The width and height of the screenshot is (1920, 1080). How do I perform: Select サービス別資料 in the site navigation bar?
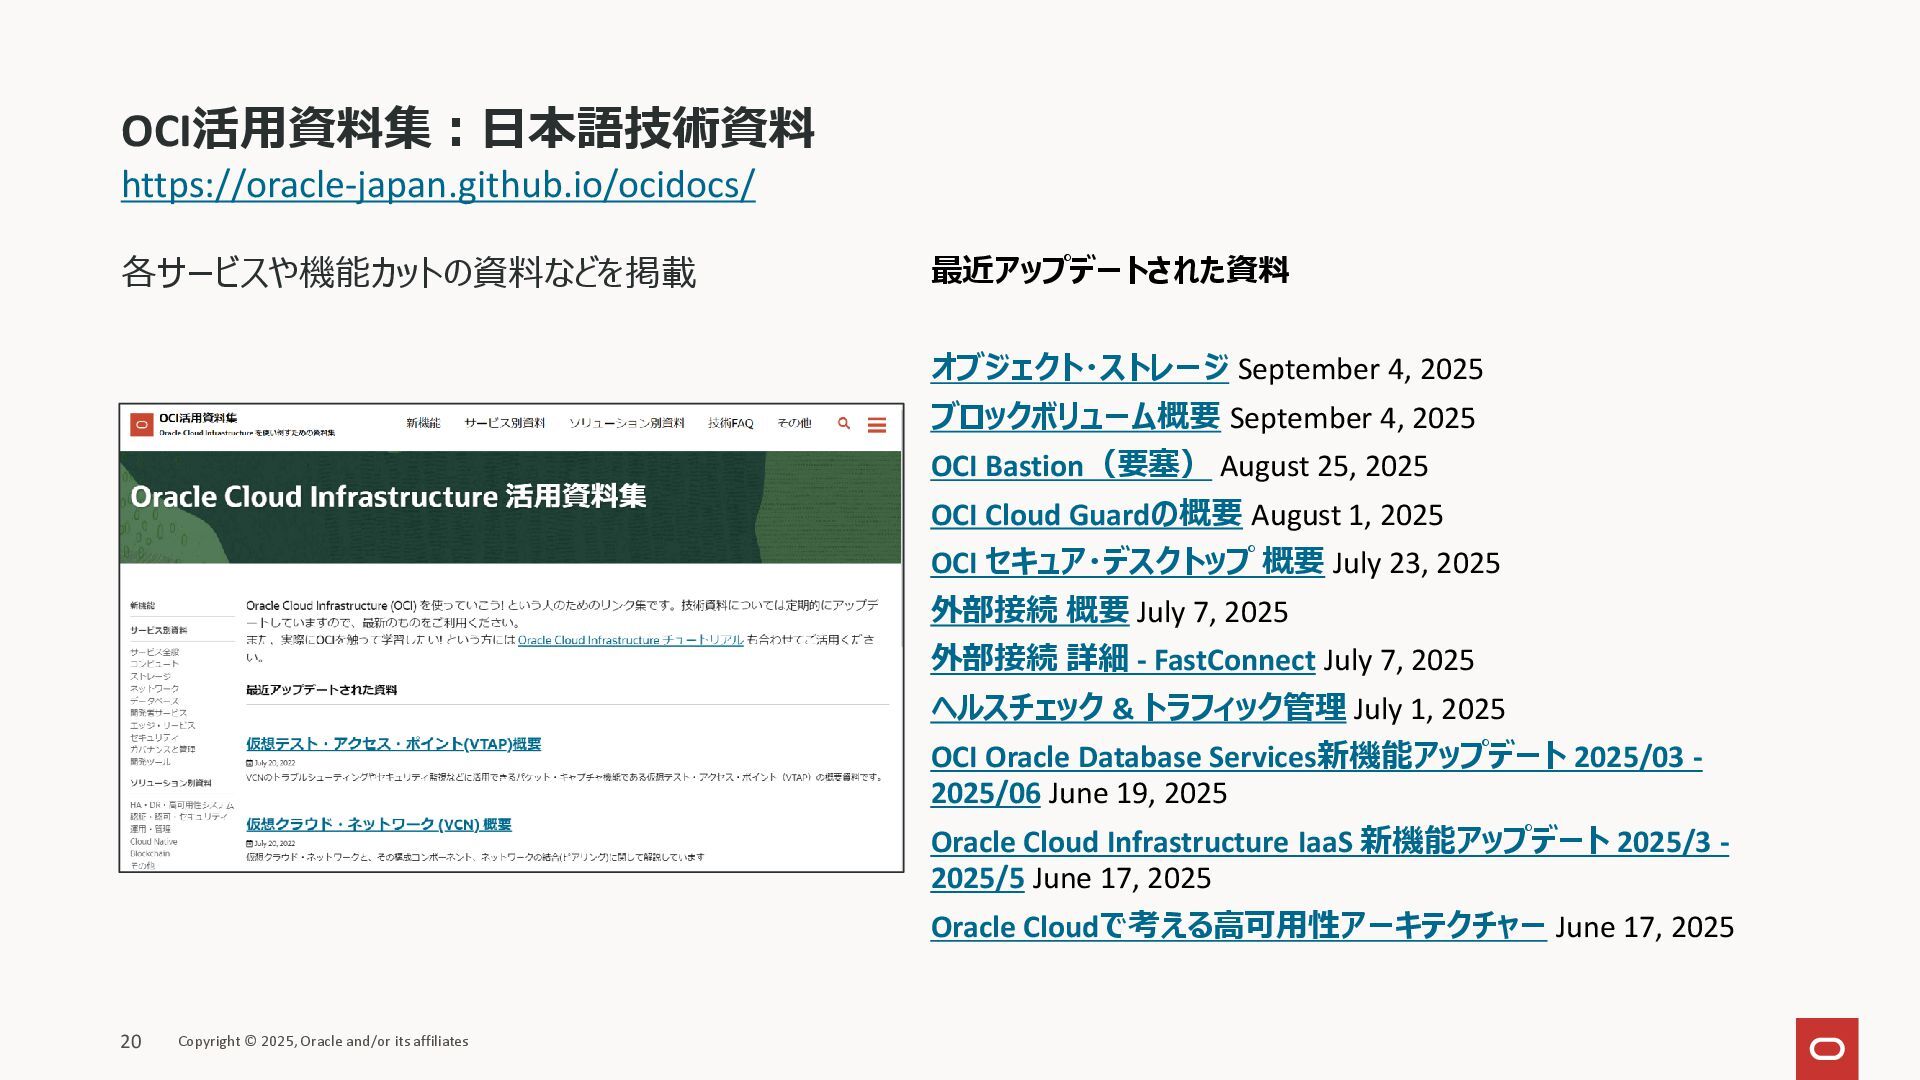pyautogui.click(x=504, y=423)
